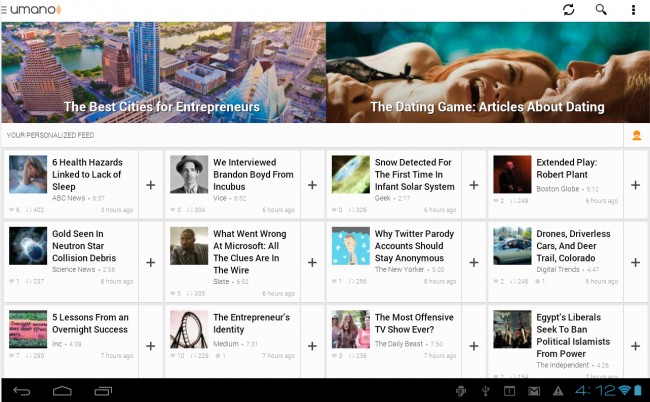The height and width of the screenshot is (402, 650).
Task: Tap the USB connection status icon
Action: (485, 391)
